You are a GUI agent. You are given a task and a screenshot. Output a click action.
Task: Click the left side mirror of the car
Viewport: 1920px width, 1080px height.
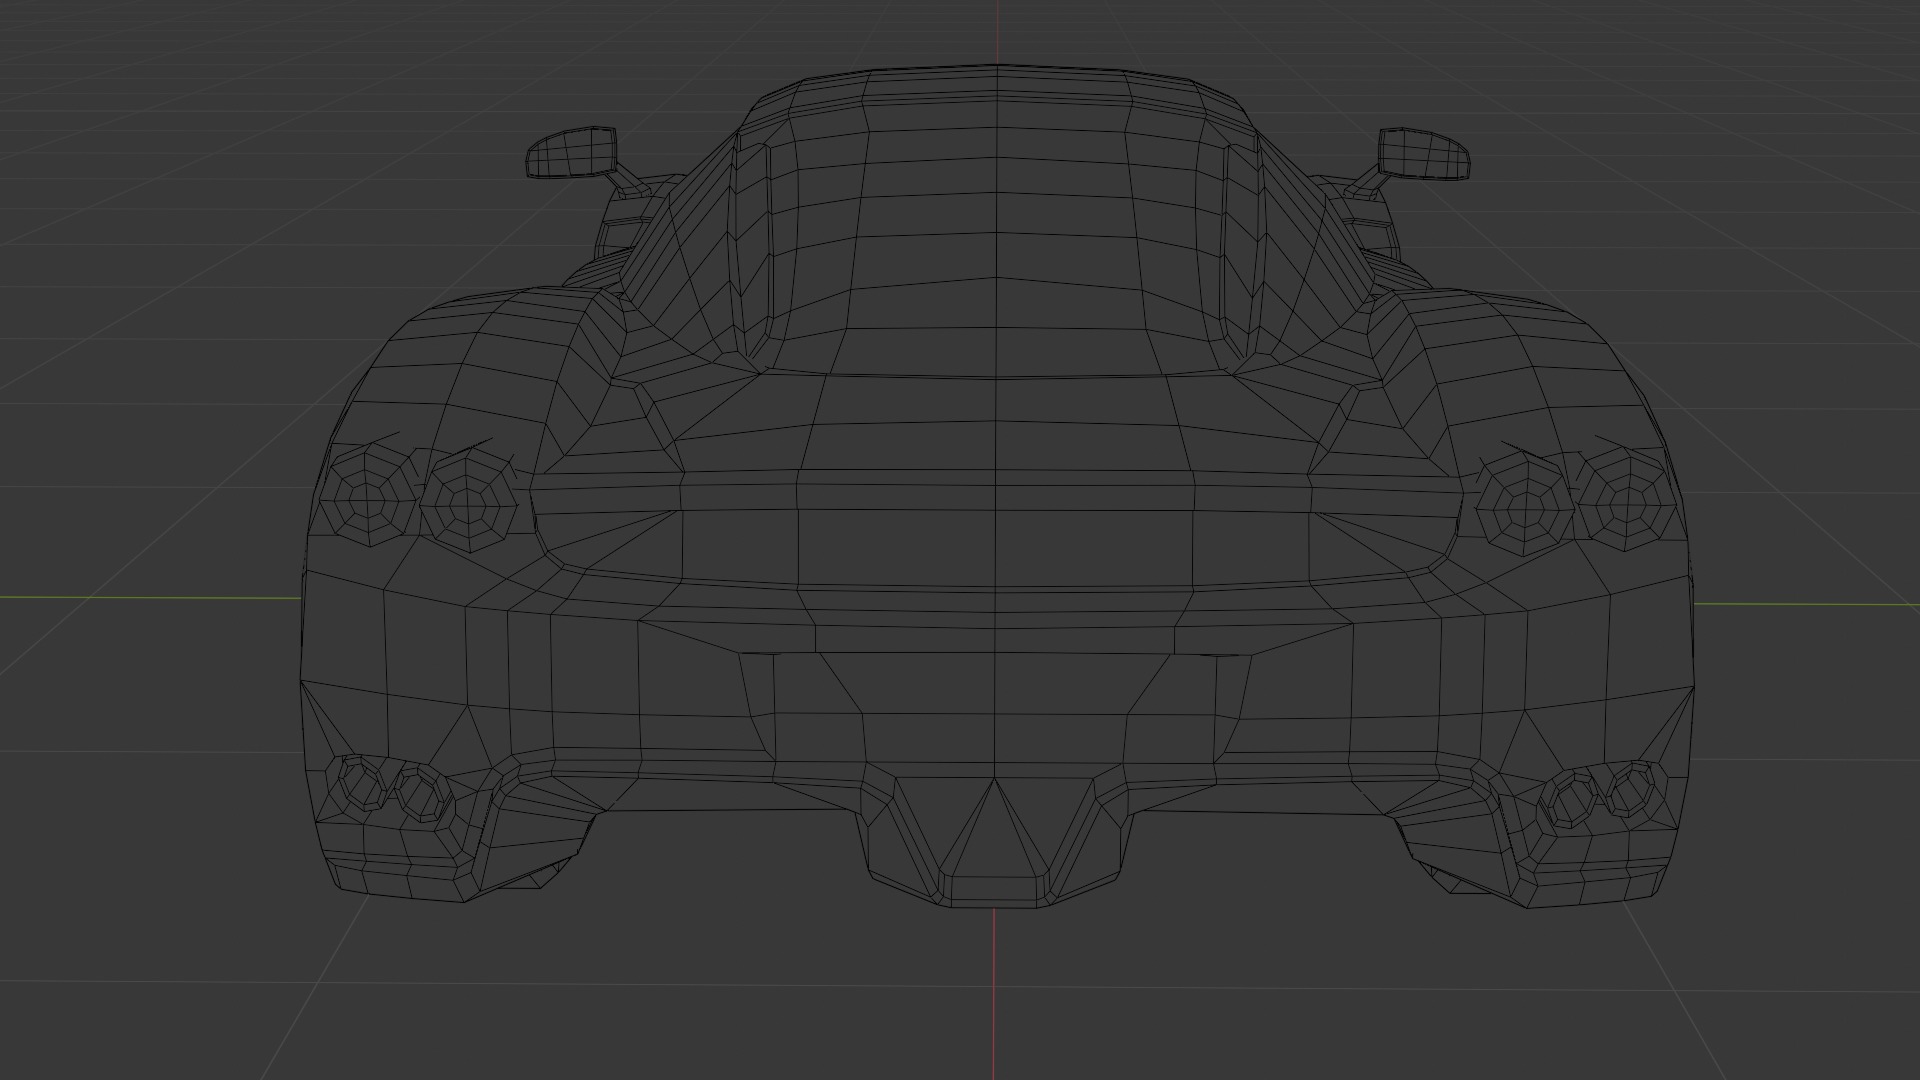click(x=571, y=153)
